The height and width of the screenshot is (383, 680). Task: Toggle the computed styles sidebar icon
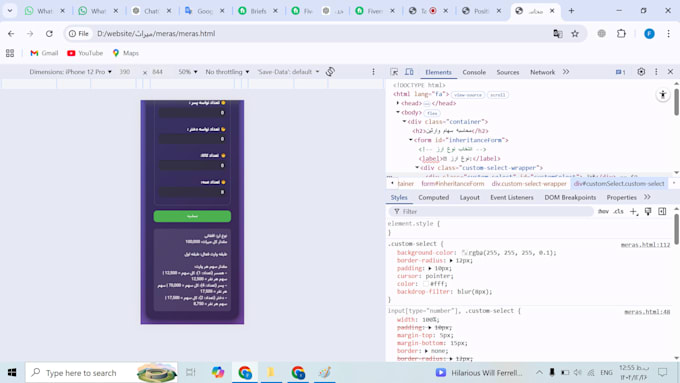[x=662, y=211]
